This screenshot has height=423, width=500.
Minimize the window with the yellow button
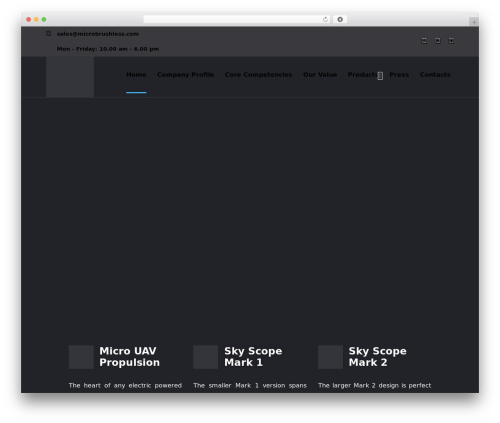click(36, 19)
